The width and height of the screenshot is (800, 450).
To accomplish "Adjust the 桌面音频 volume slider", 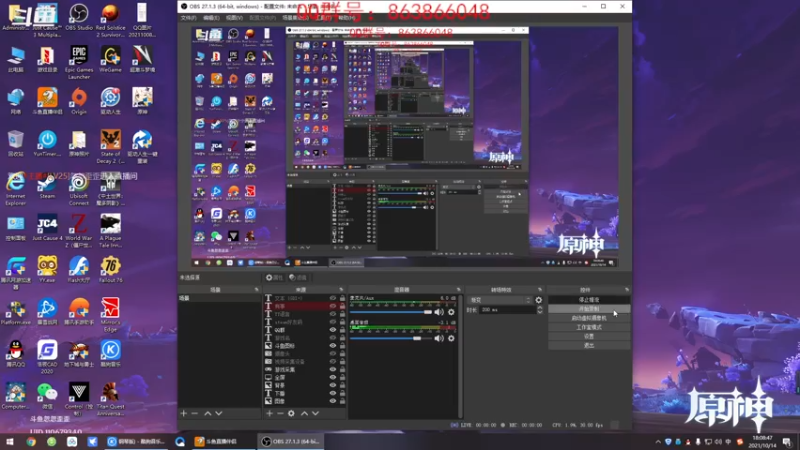I will coord(391,338).
